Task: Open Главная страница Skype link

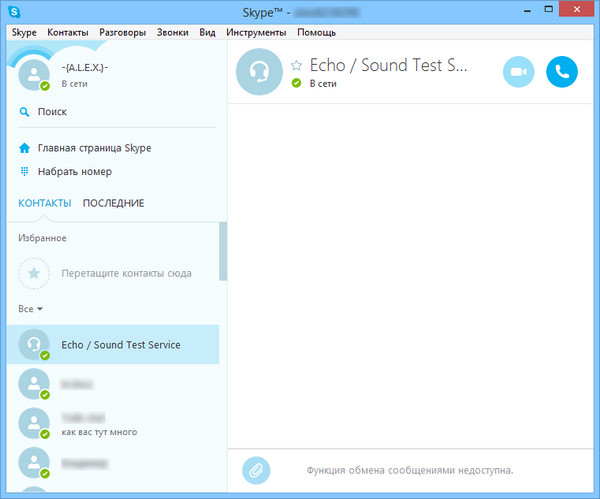Action: [x=94, y=148]
